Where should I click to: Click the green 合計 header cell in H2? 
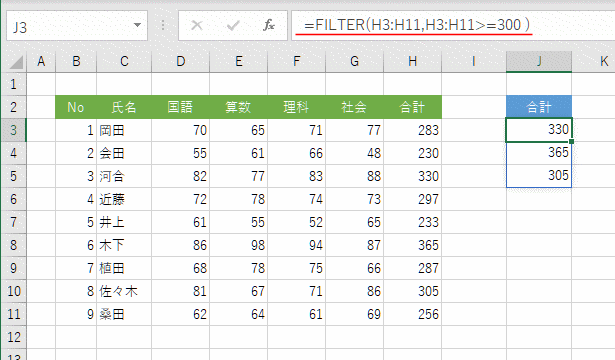coord(413,107)
